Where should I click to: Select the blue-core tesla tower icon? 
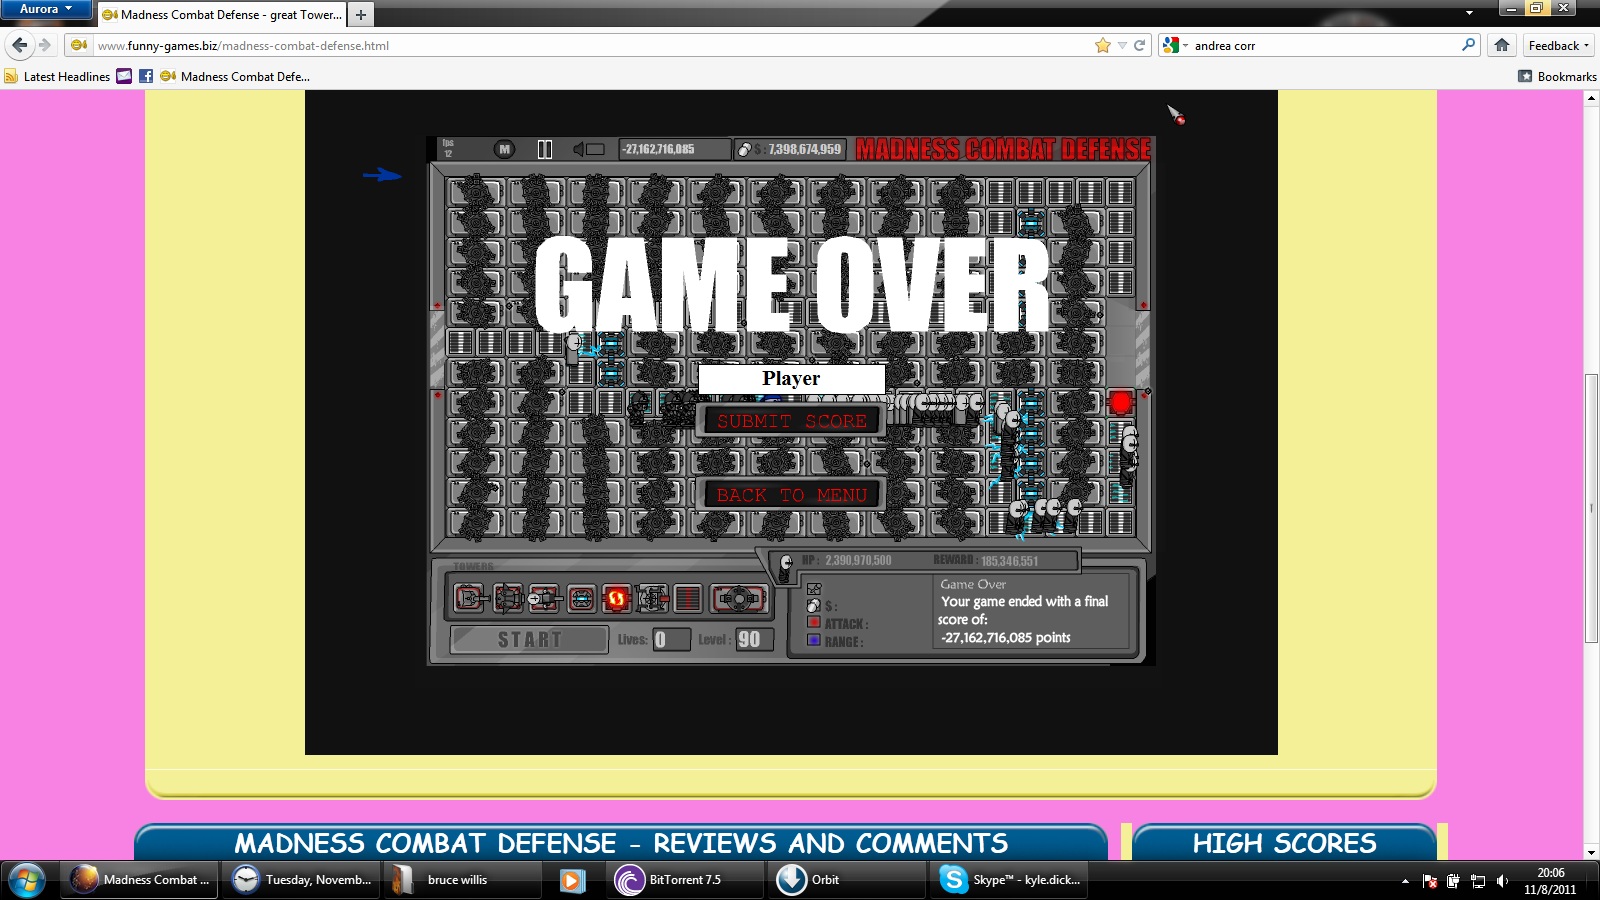582,599
